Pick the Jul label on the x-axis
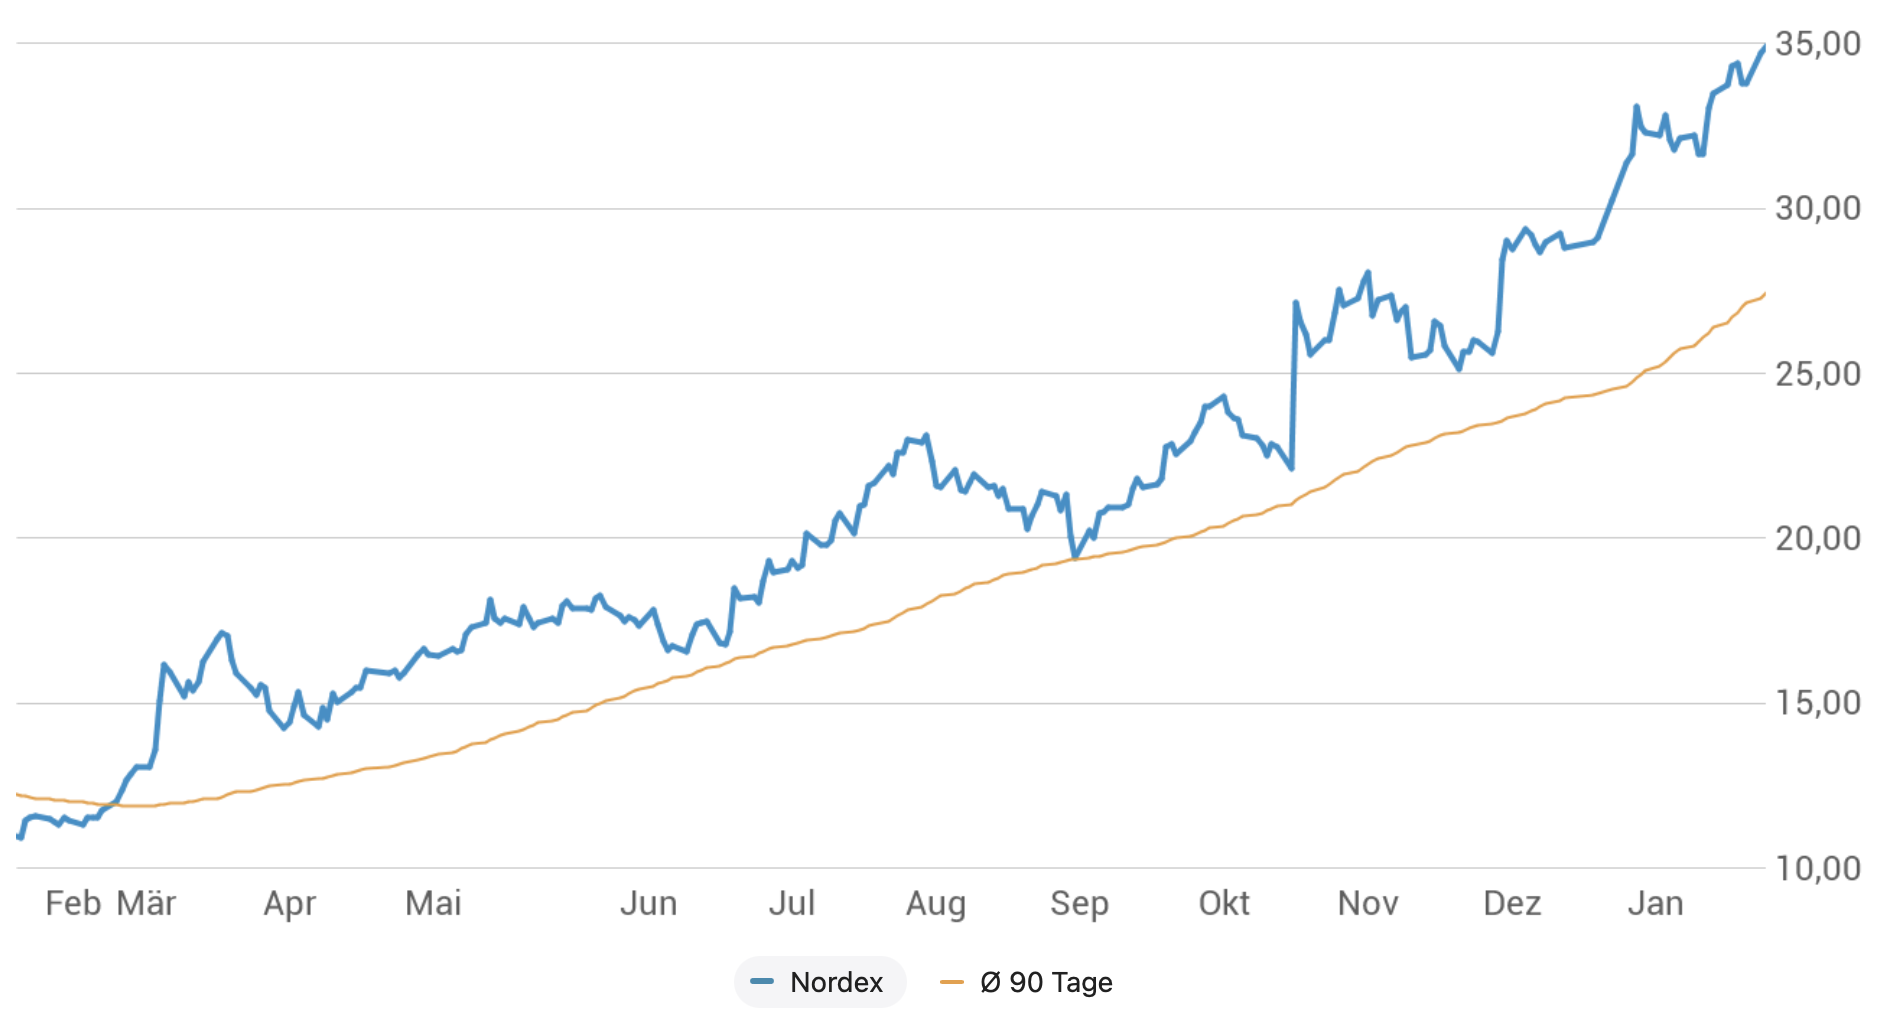Screen dimensions: 1885x1023 click(x=791, y=903)
